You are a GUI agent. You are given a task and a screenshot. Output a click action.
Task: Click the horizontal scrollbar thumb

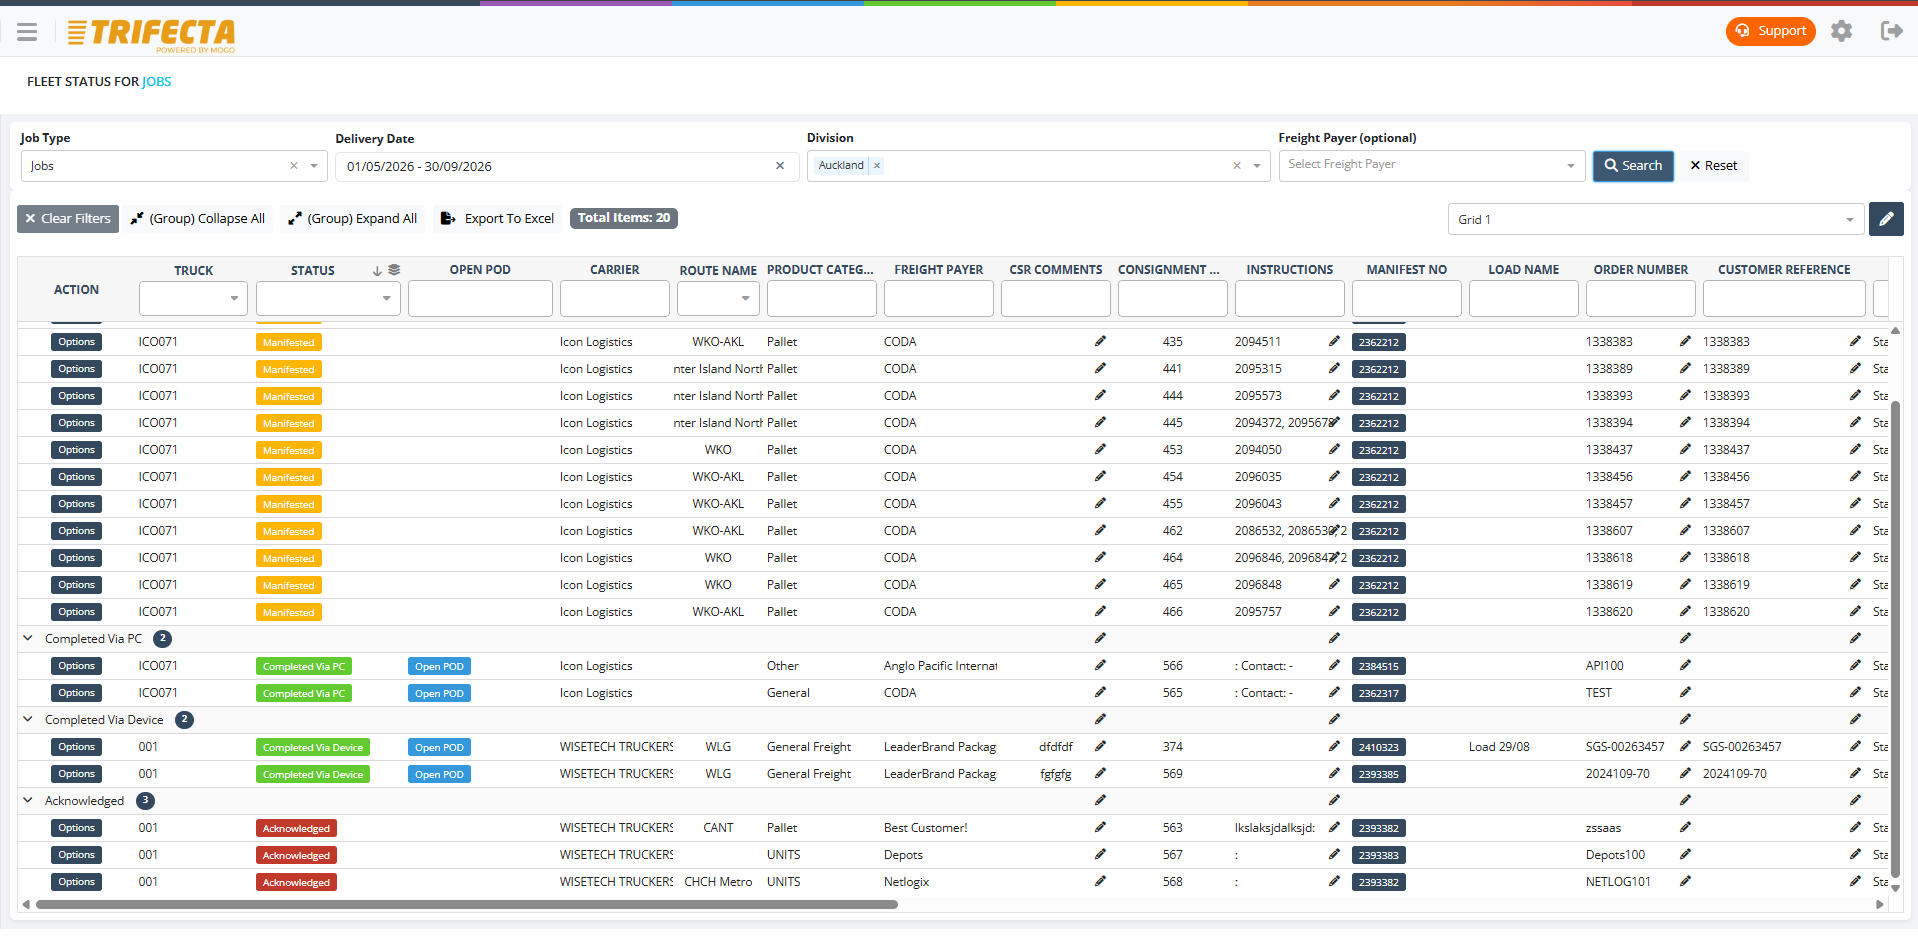(466, 905)
